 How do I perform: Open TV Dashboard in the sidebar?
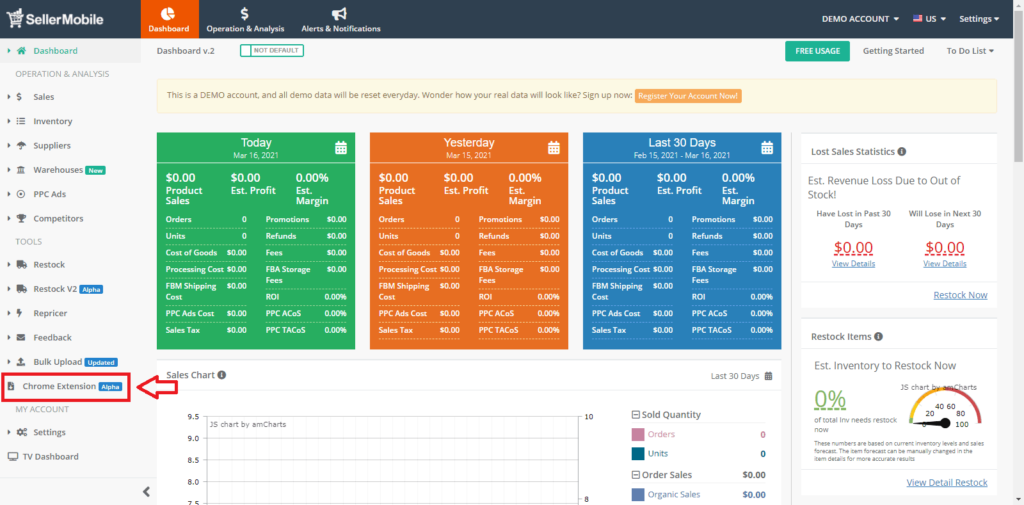pos(50,457)
